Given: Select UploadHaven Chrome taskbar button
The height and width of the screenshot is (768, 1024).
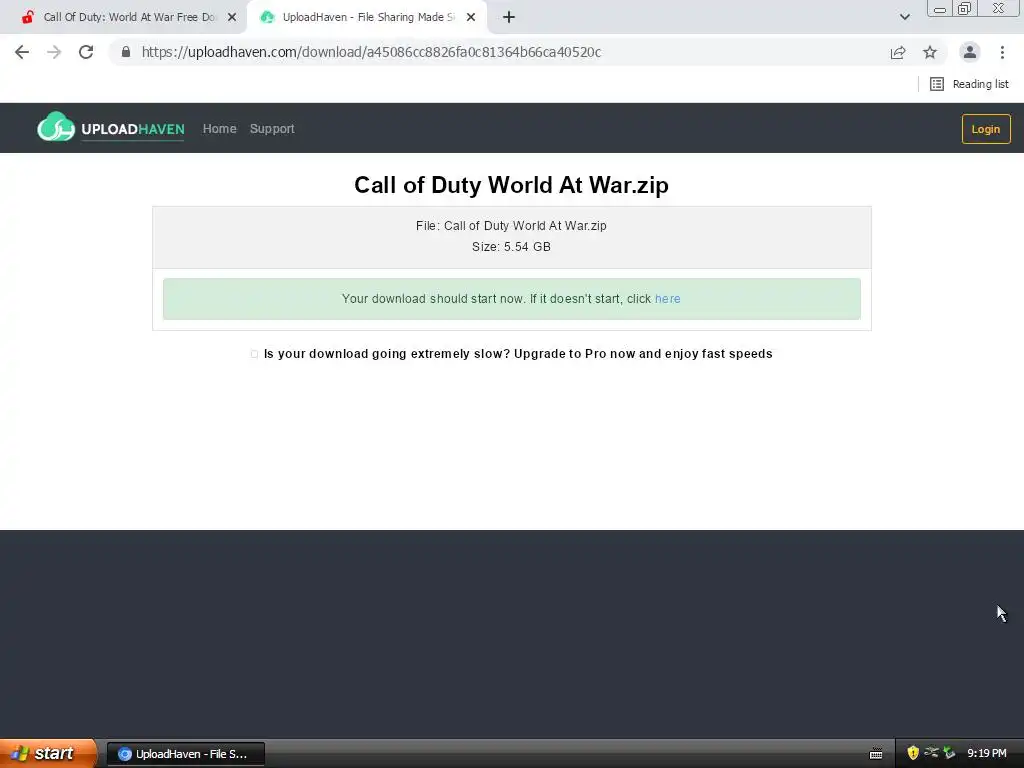Looking at the screenshot, I should click(186, 754).
